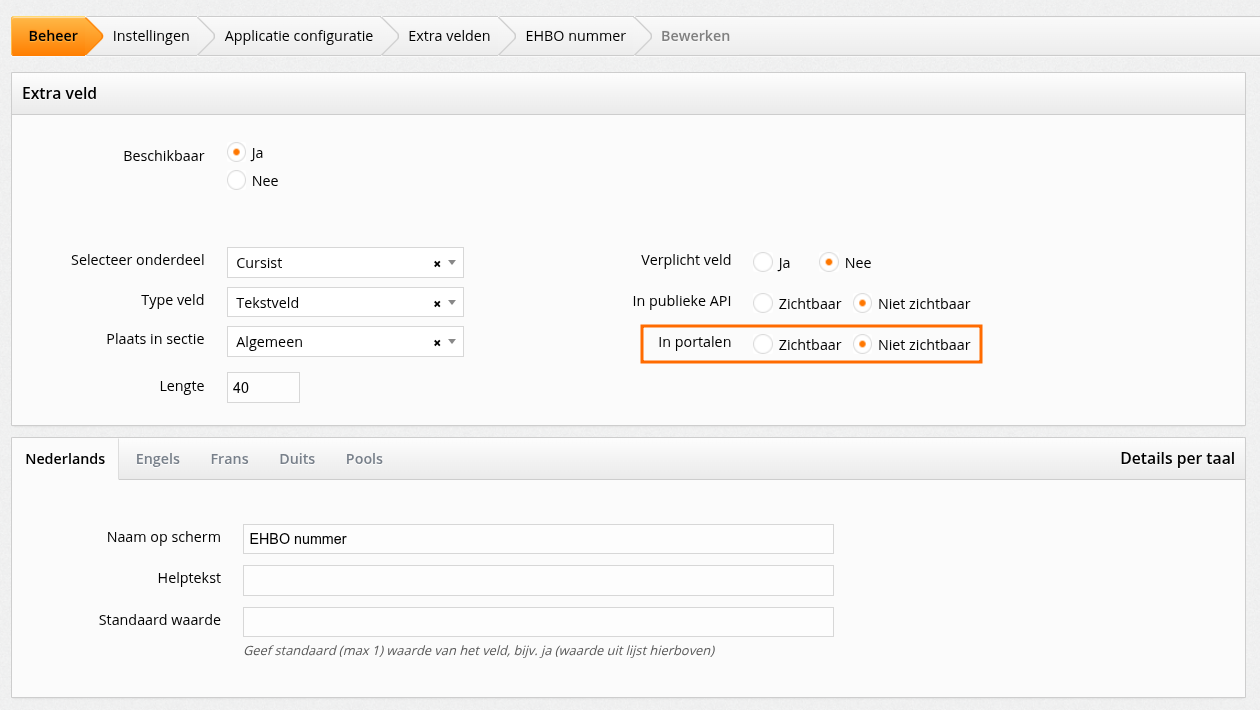Screen dimensions: 1260x710
Task: Switch to the Nederlands language tab
Action: (65, 459)
